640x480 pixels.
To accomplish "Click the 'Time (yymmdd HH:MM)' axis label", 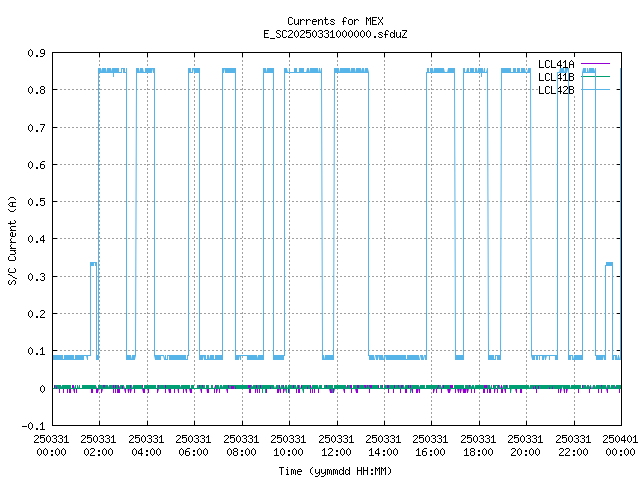I will [335, 471].
